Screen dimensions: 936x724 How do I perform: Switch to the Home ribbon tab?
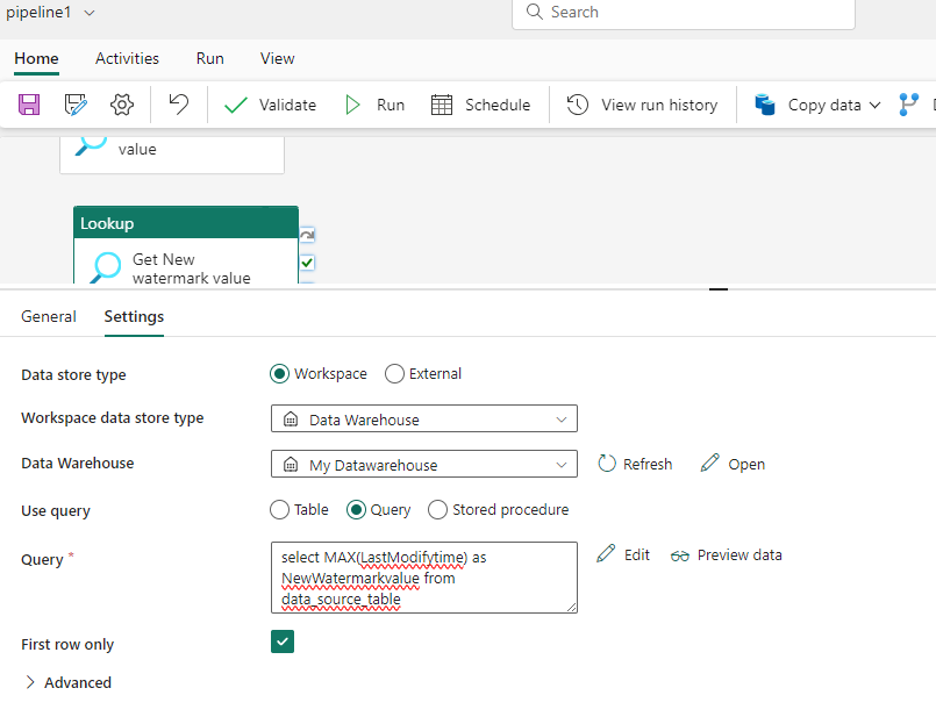[x=36, y=58]
